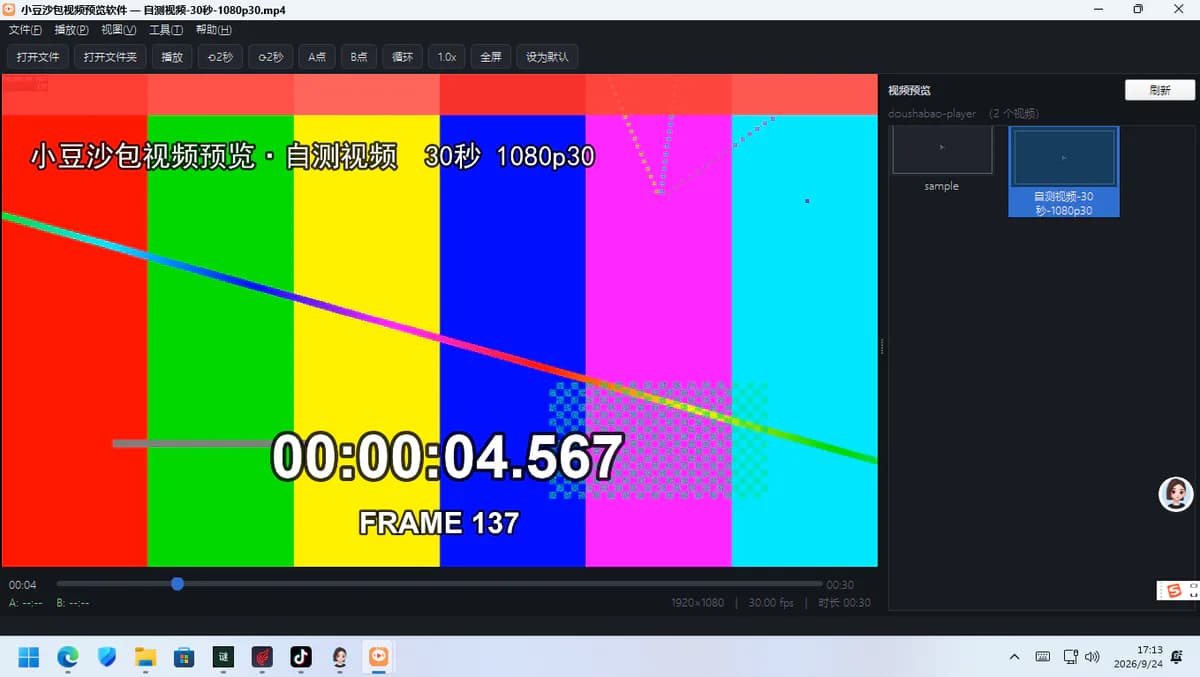Click the A: --:-- marker label

point(26,603)
